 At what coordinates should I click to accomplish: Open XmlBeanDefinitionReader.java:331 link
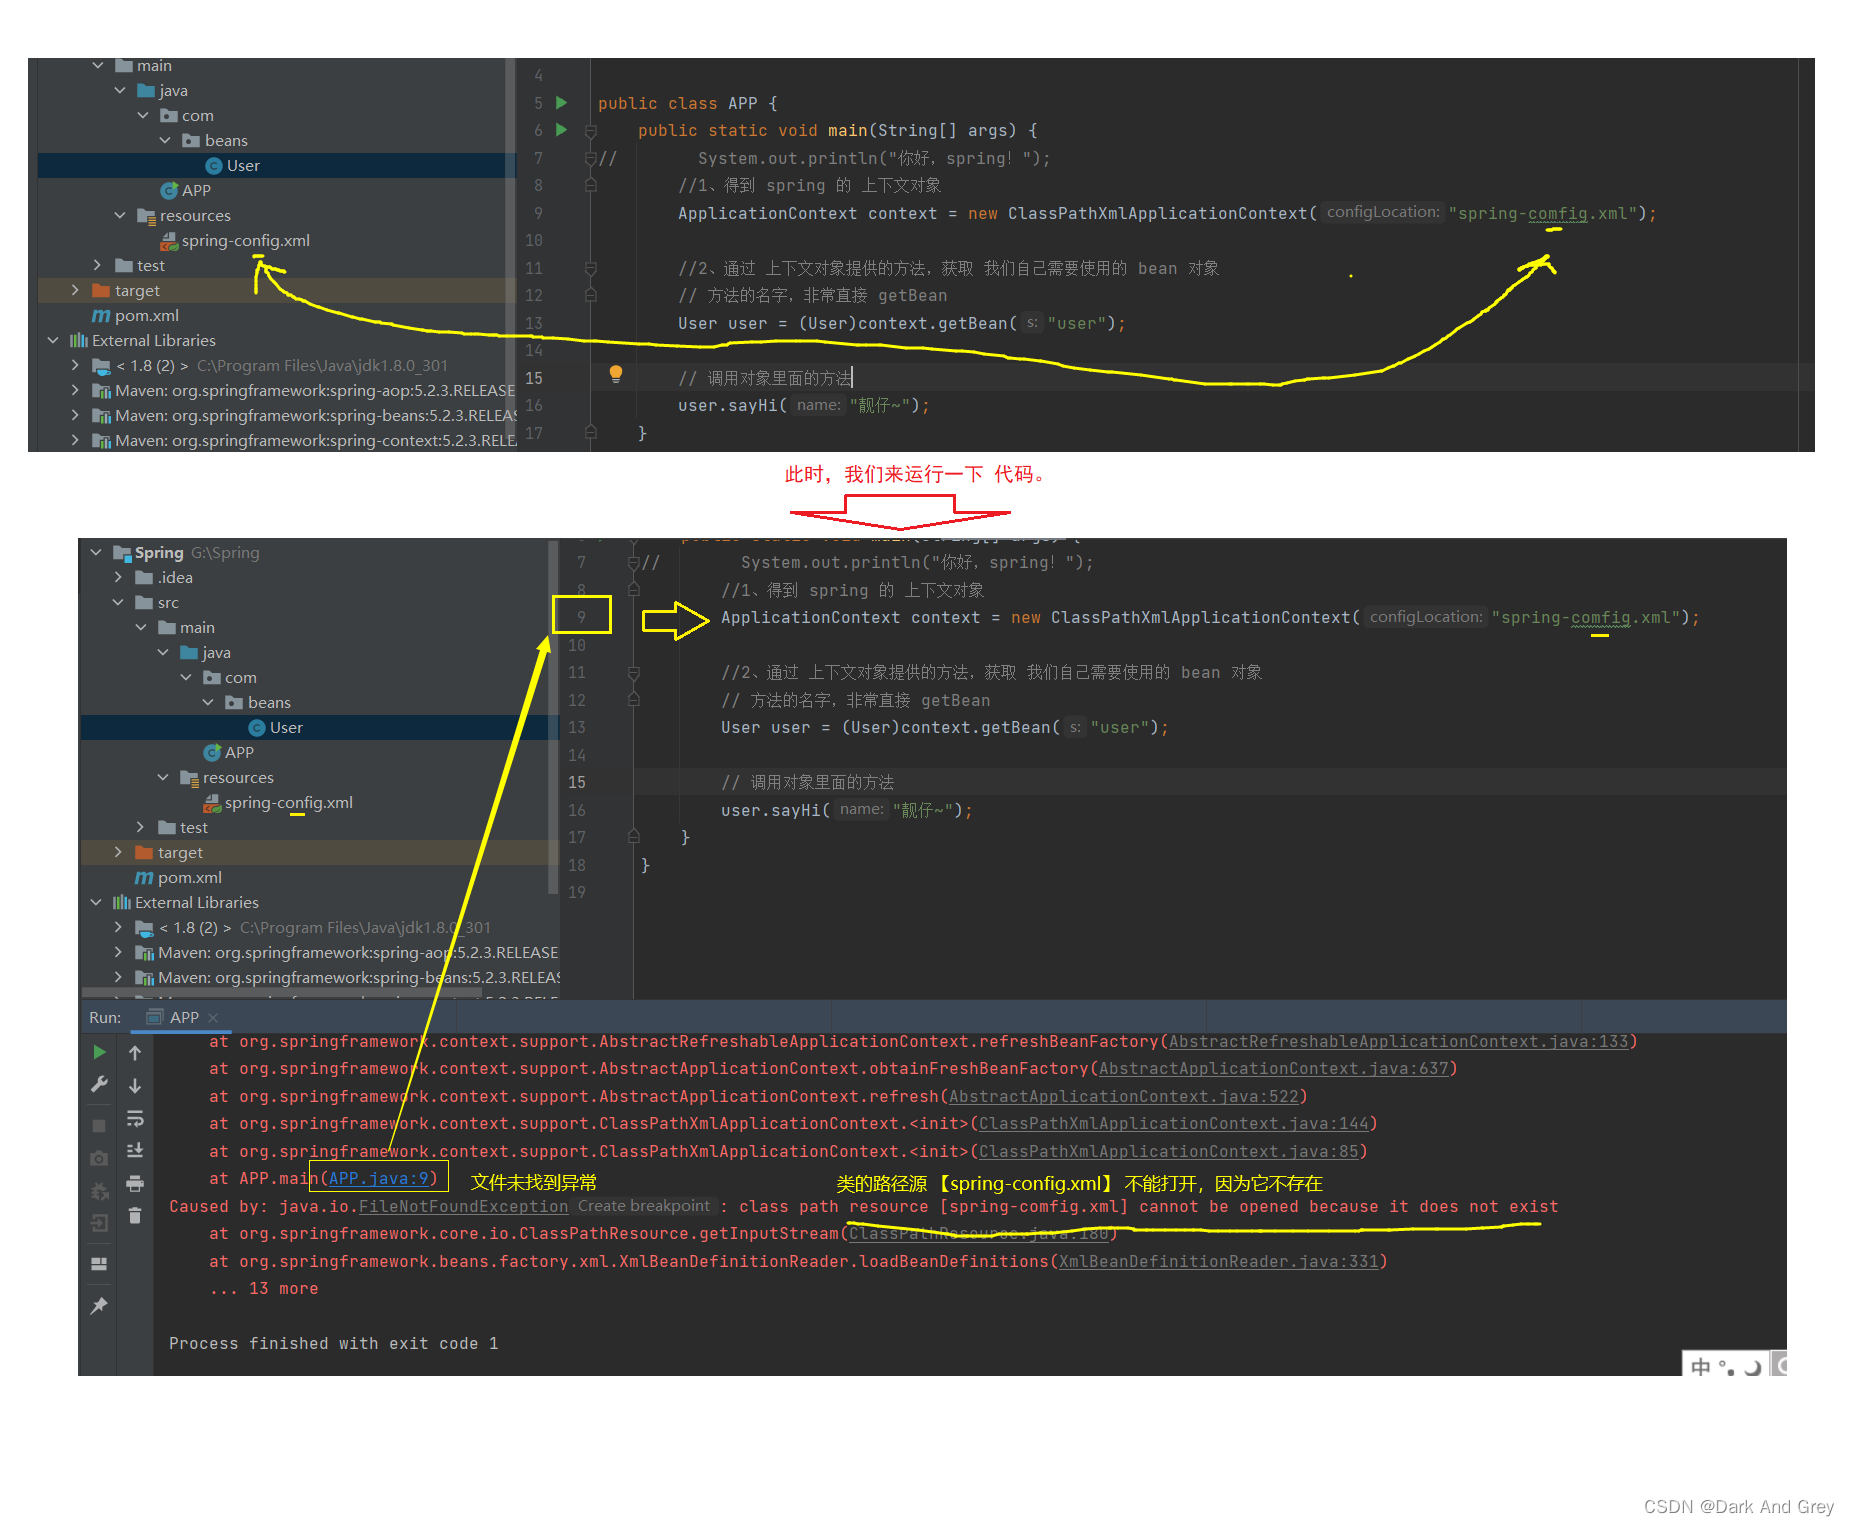tap(1218, 1261)
